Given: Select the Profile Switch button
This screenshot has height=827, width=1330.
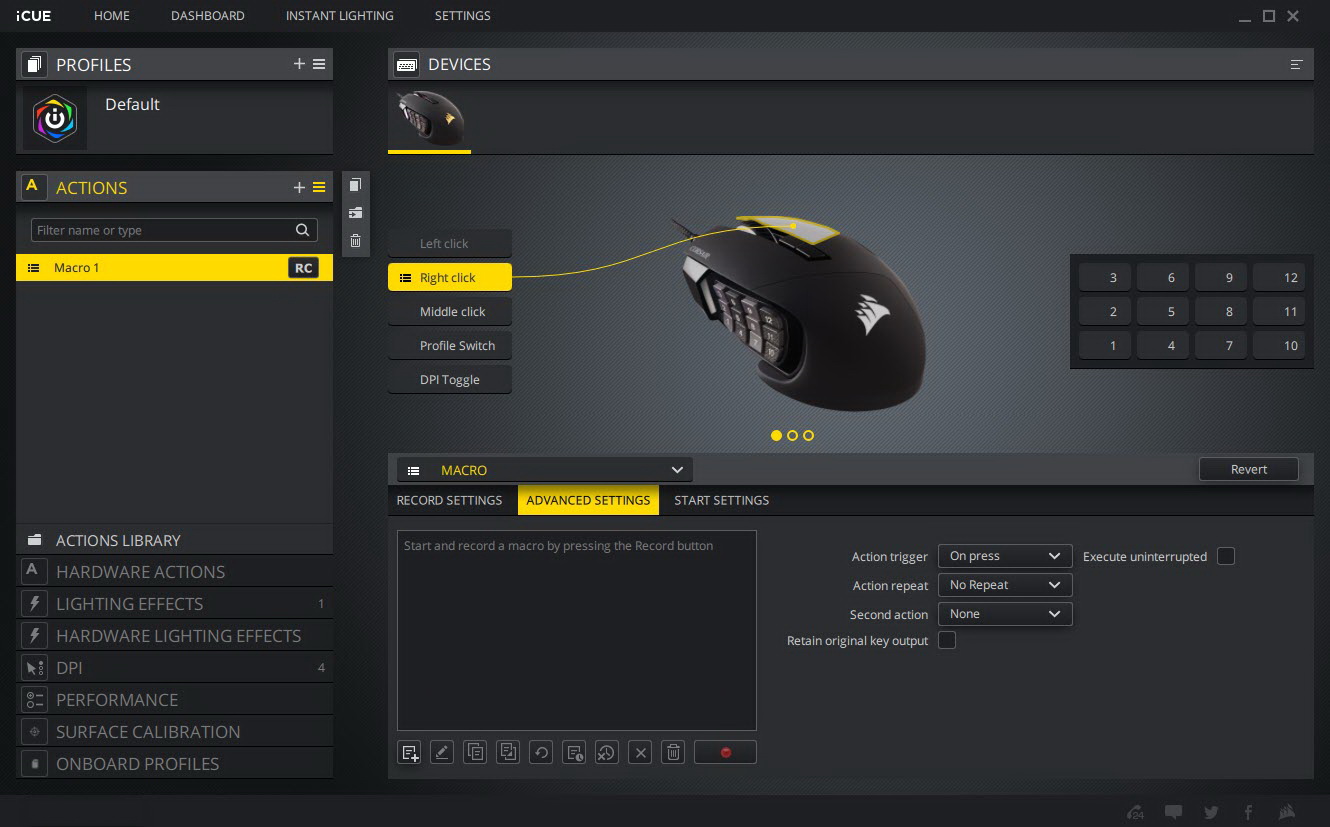Looking at the screenshot, I should [x=450, y=346].
